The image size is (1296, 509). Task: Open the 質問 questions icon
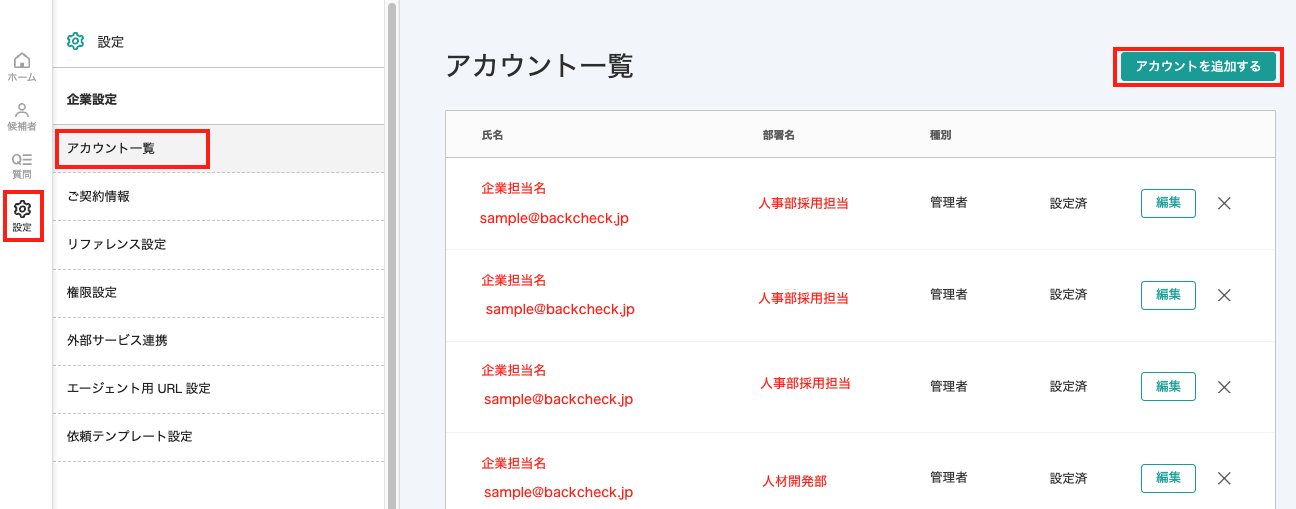tap(22, 165)
